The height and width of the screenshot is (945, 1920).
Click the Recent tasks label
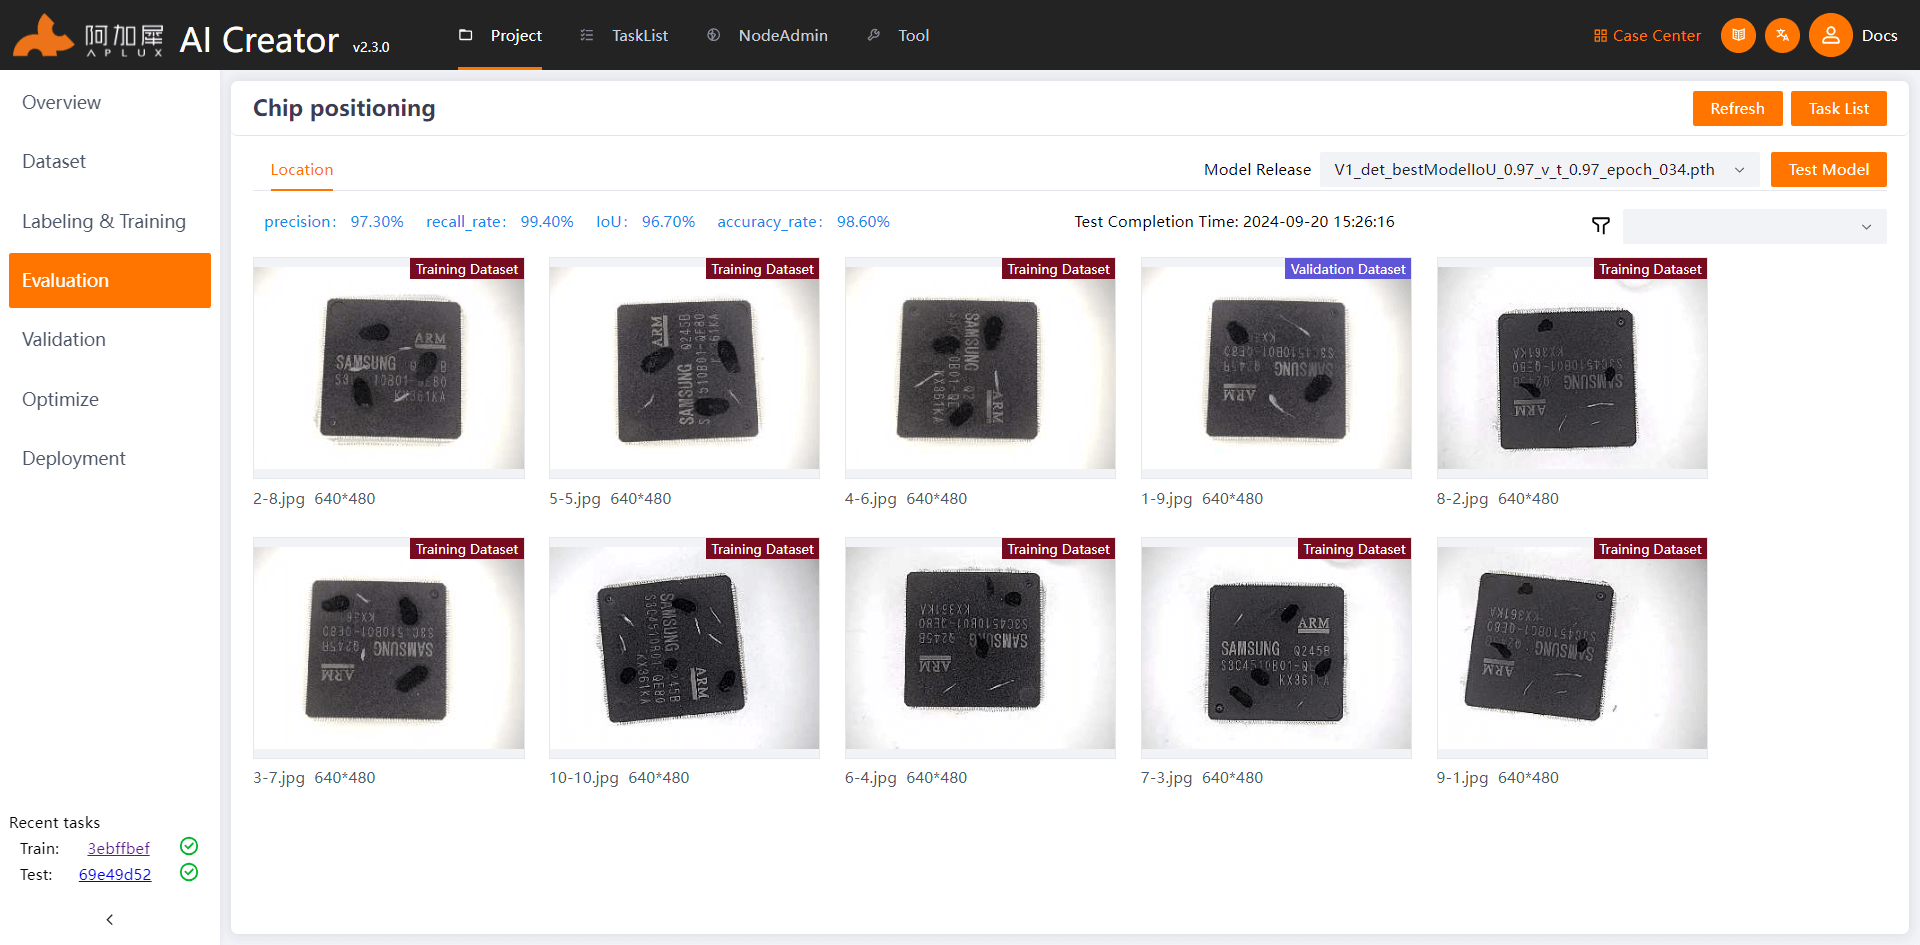click(55, 823)
